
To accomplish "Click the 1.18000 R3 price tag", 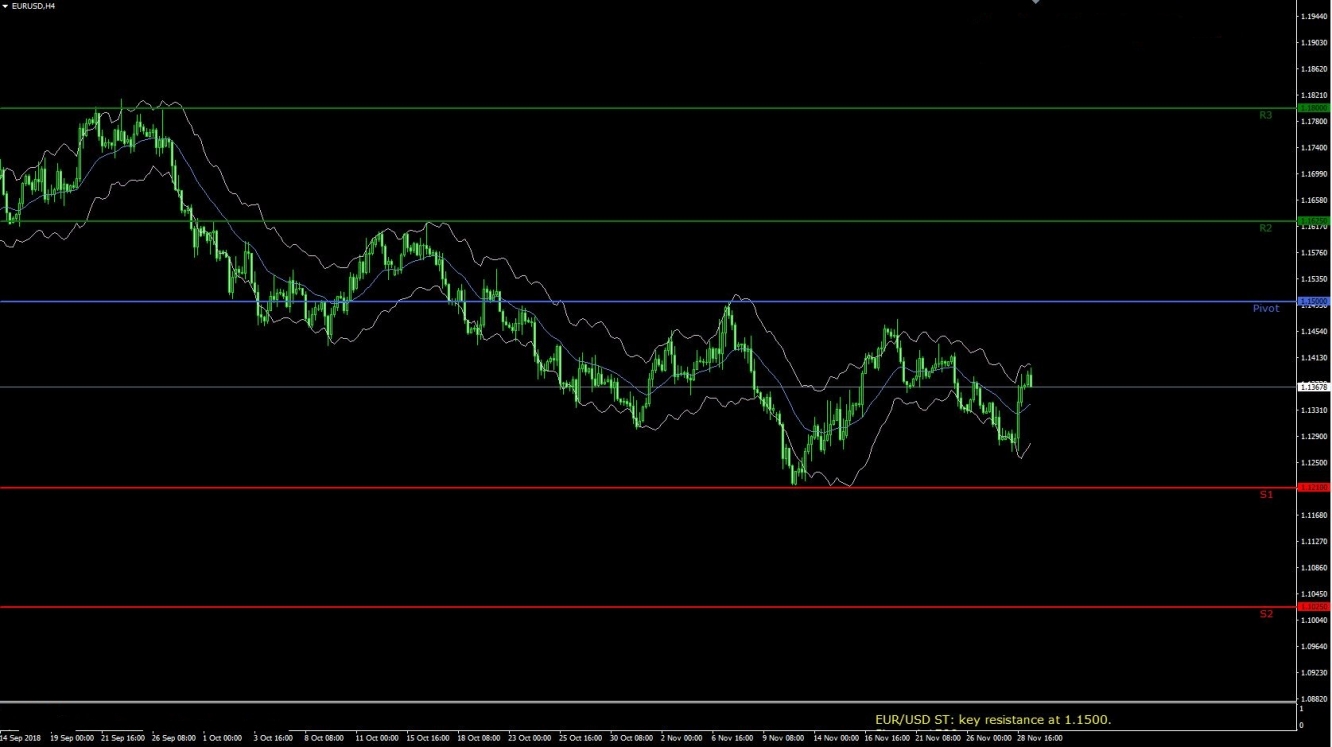I will [x=1313, y=108].
